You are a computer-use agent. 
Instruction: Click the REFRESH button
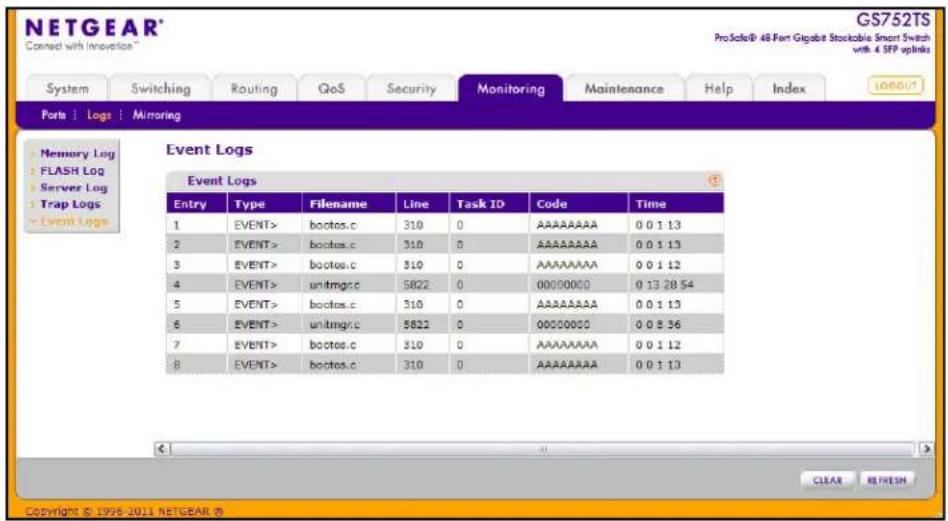point(887,480)
